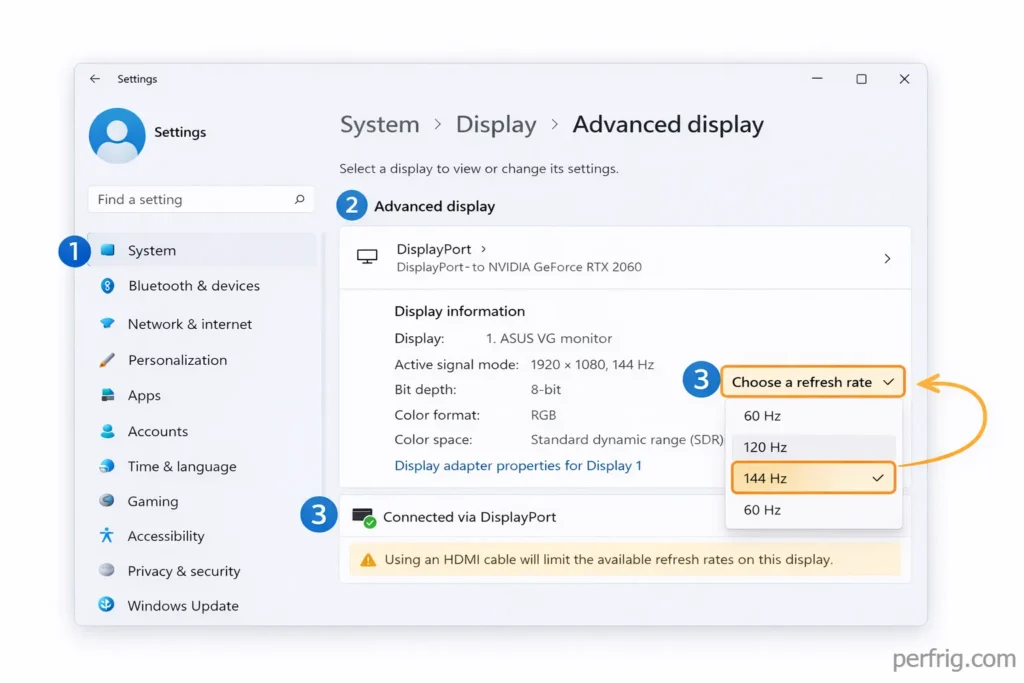Click the System breadcrumb in the header
The height and width of the screenshot is (683, 1024).
coord(379,124)
